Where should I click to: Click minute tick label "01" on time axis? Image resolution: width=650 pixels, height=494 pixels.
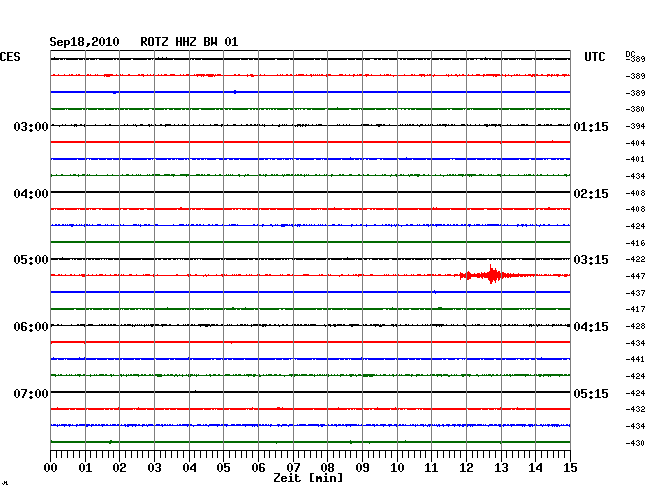(x=85, y=468)
